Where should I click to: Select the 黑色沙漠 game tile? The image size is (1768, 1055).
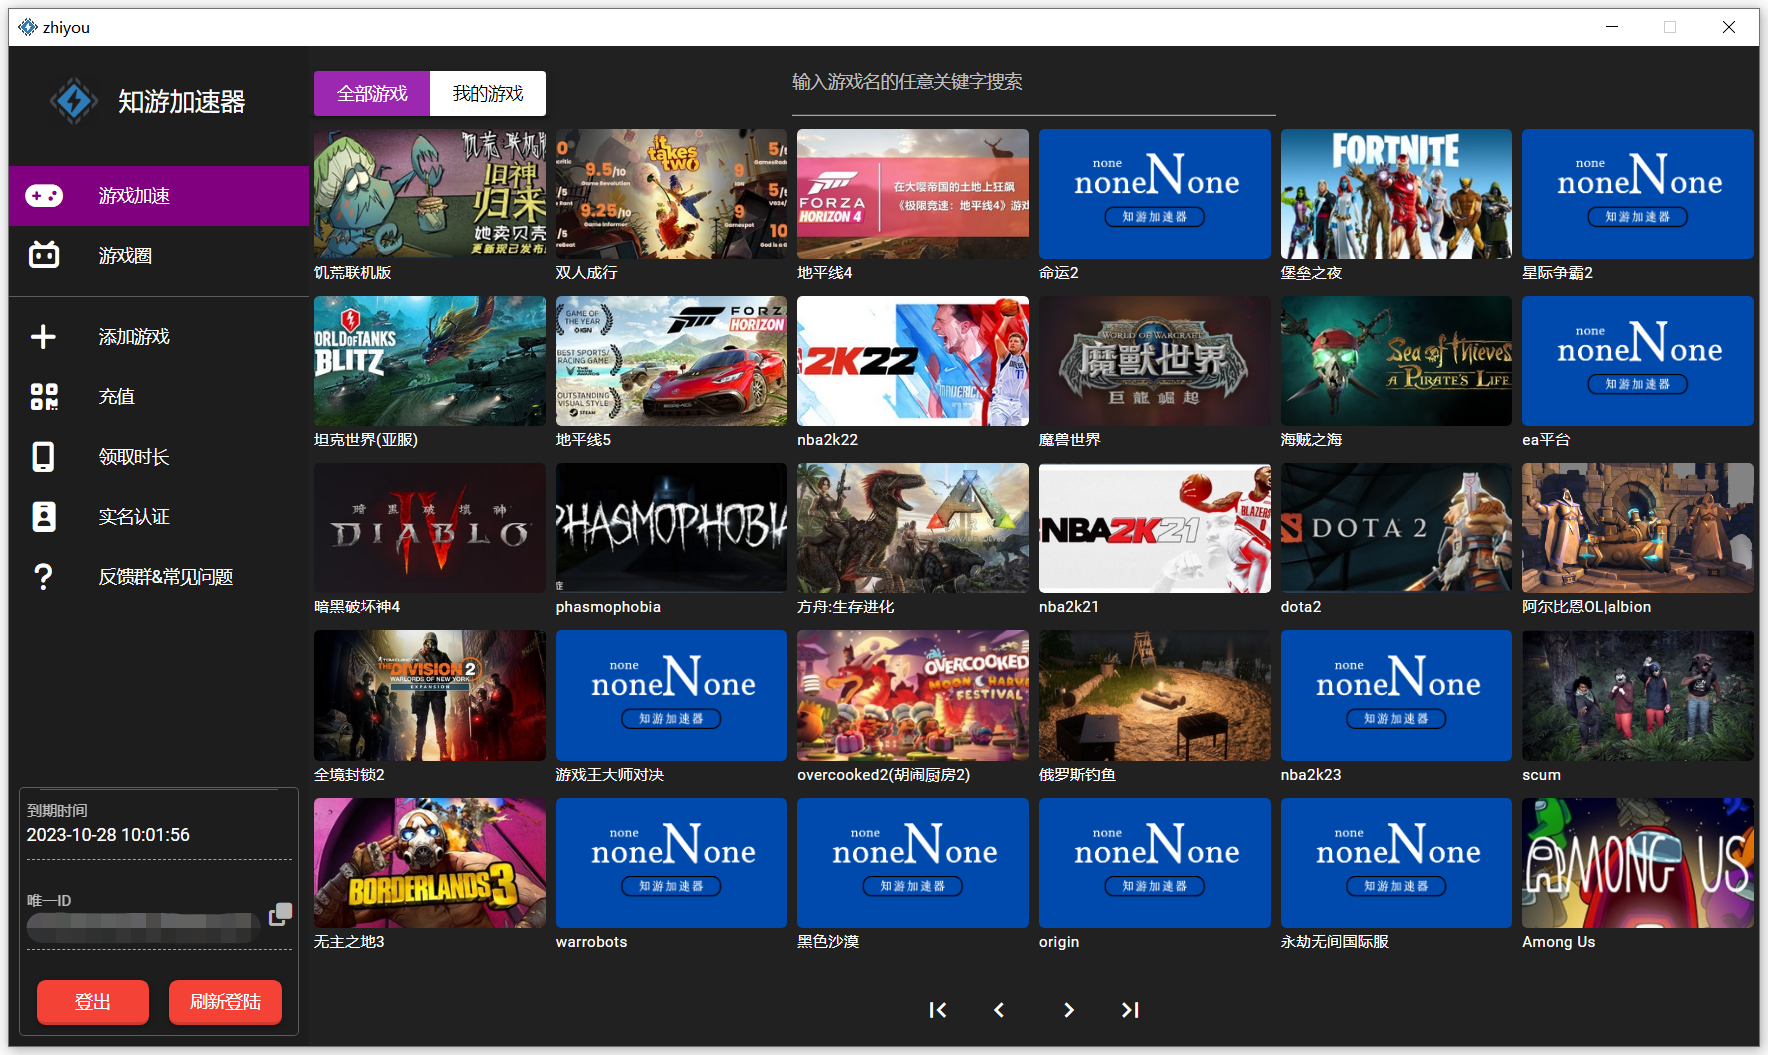pyautogui.click(x=913, y=863)
